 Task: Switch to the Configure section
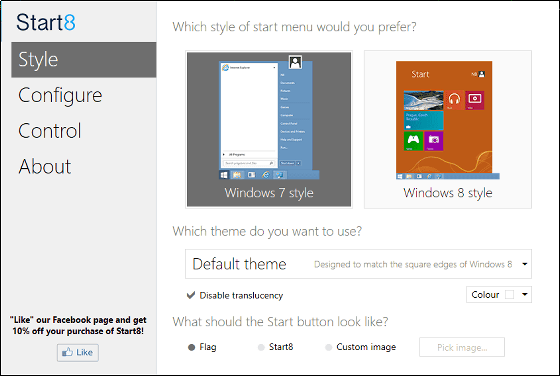[60, 95]
